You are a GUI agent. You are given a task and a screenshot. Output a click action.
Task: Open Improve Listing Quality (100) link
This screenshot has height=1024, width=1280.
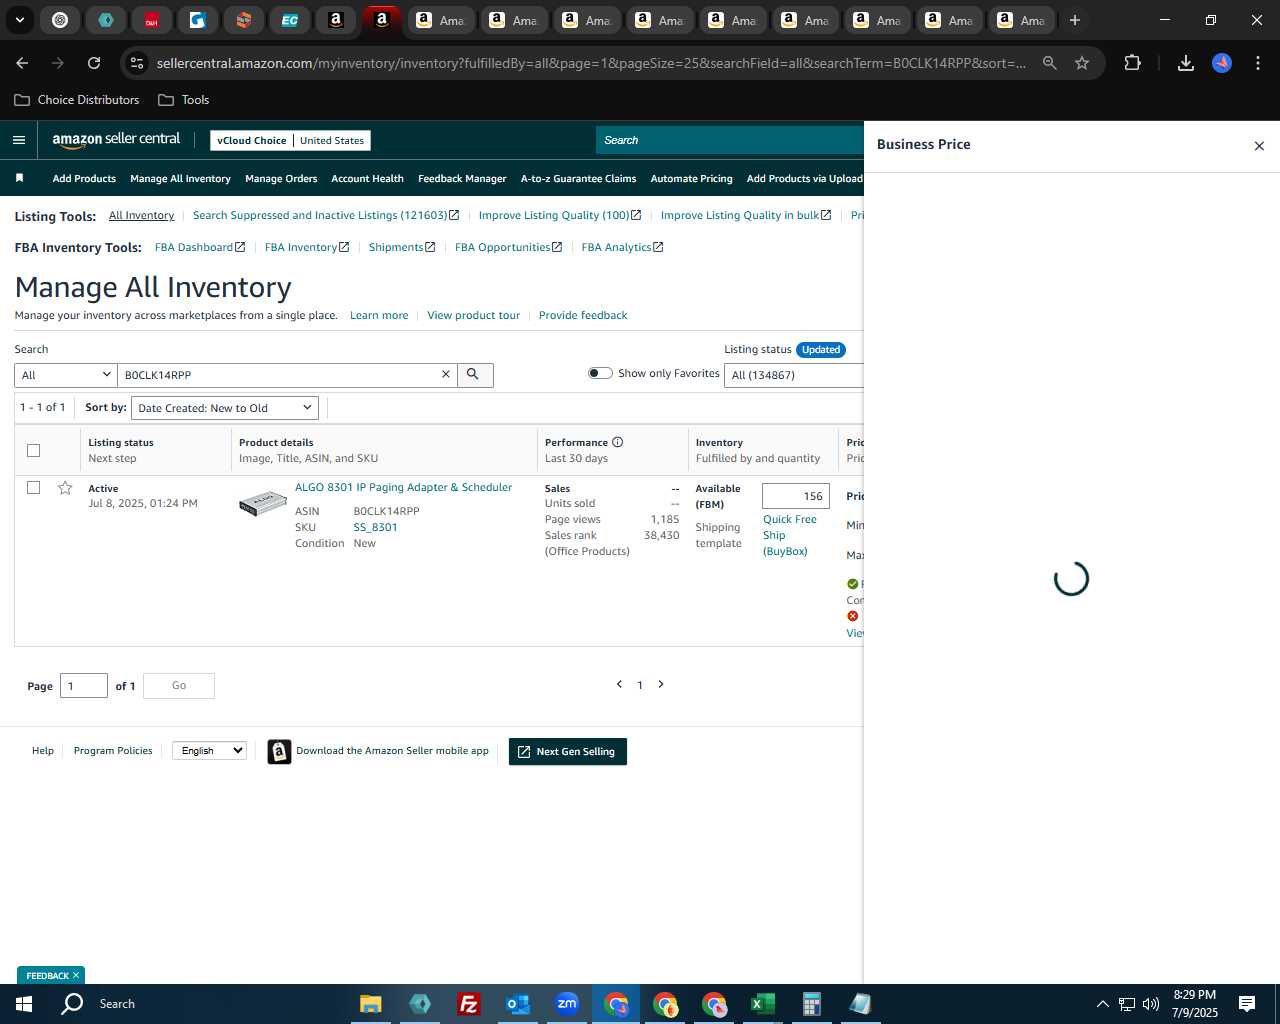pyautogui.click(x=559, y=215)
